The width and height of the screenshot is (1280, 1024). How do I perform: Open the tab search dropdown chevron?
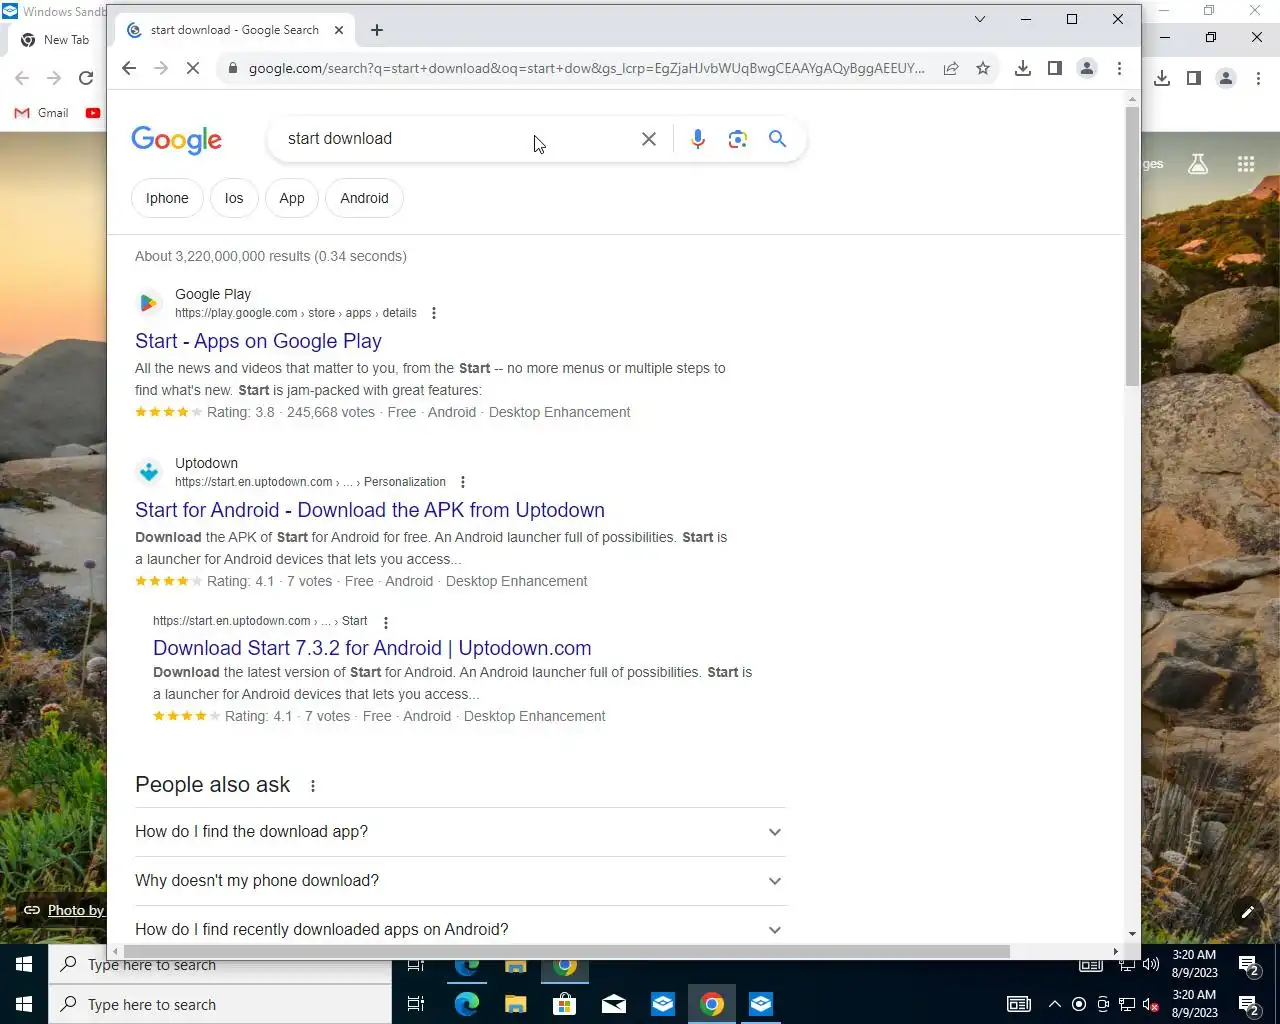[x=980, y=19]
